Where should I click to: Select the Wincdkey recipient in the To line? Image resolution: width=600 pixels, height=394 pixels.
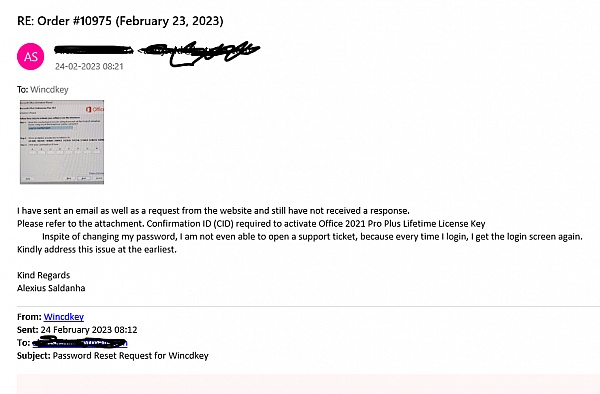[x=49, y=90]
